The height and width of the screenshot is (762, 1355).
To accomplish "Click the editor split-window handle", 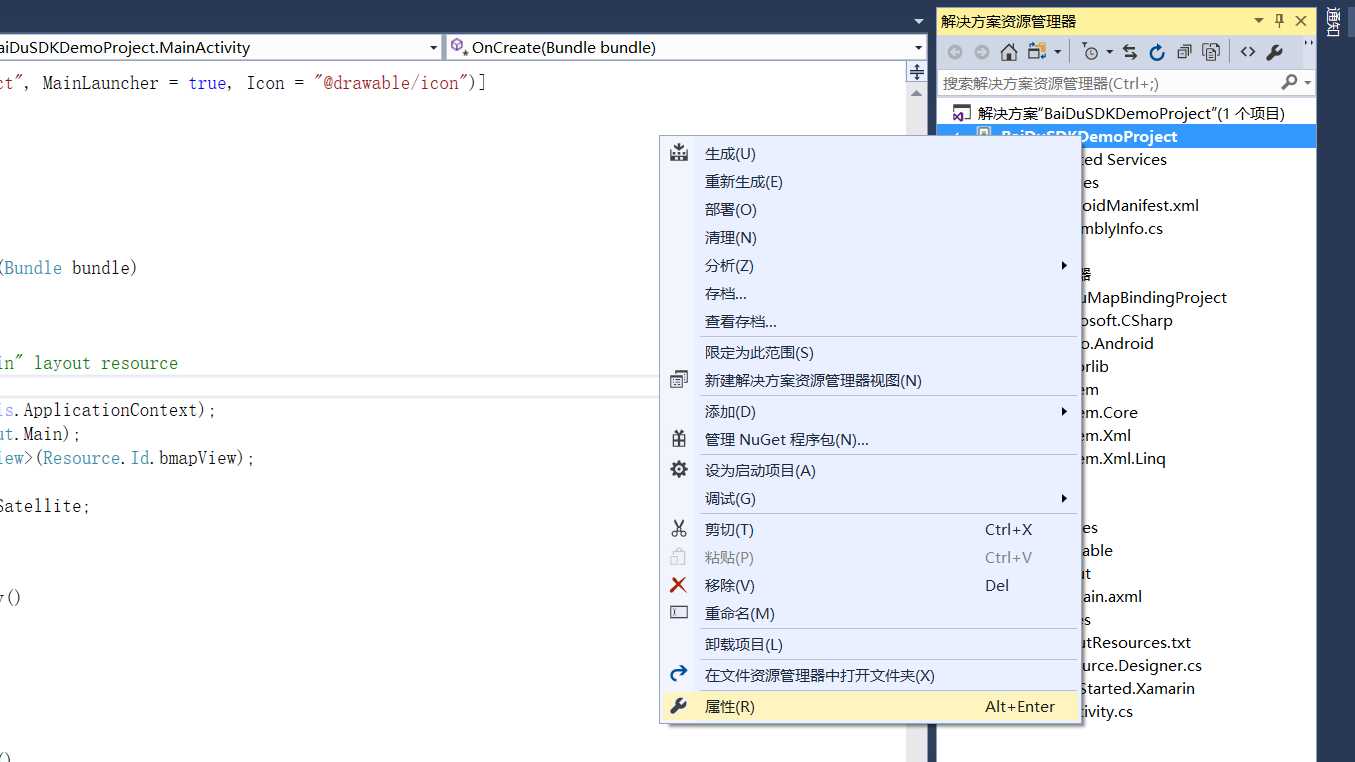I will (x=916, y=72).
